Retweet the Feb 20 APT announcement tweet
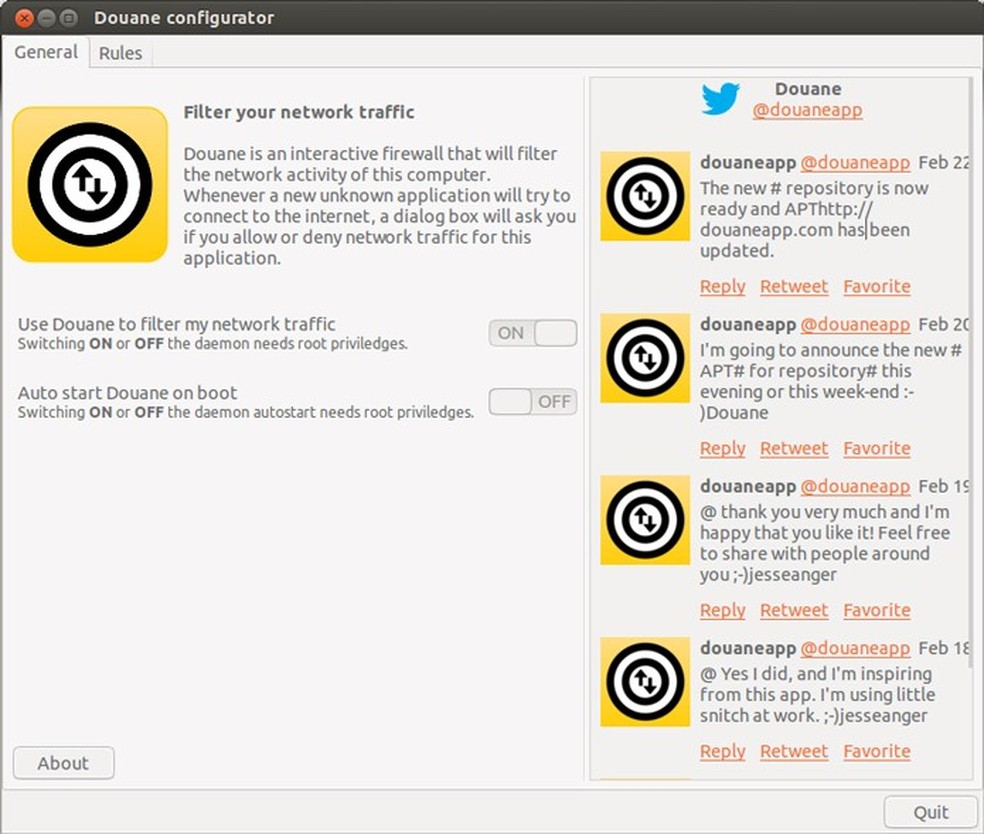Image resolution: width=984 pixels, height=834 pixels. (794, 449)
